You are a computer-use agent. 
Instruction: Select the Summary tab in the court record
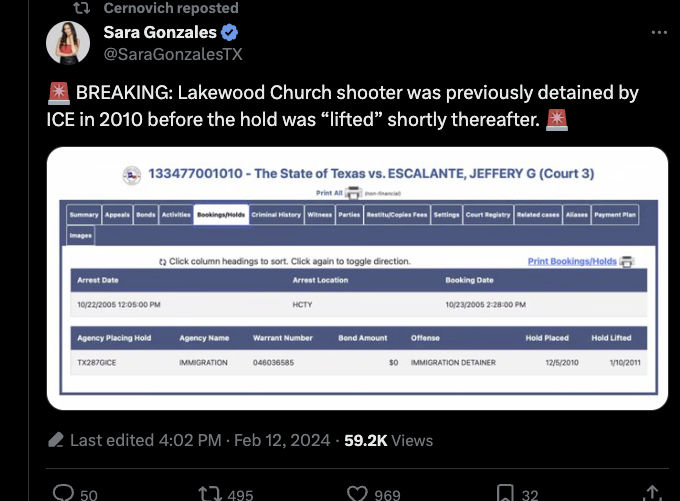(84, 215)
